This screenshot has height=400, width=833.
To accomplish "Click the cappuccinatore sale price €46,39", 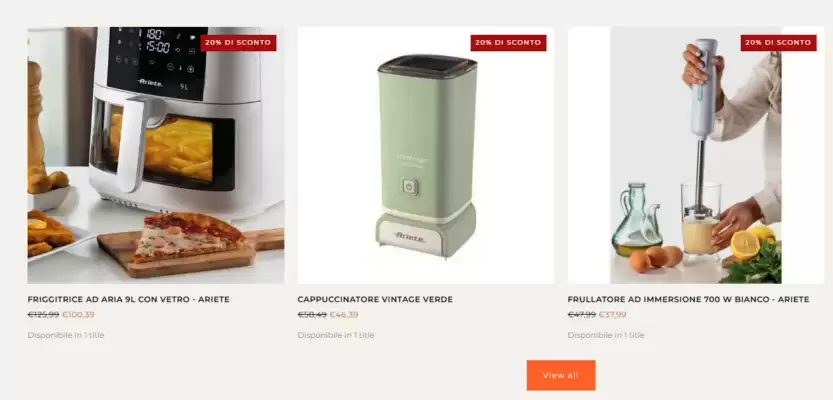I will click(x=344, y=314).
